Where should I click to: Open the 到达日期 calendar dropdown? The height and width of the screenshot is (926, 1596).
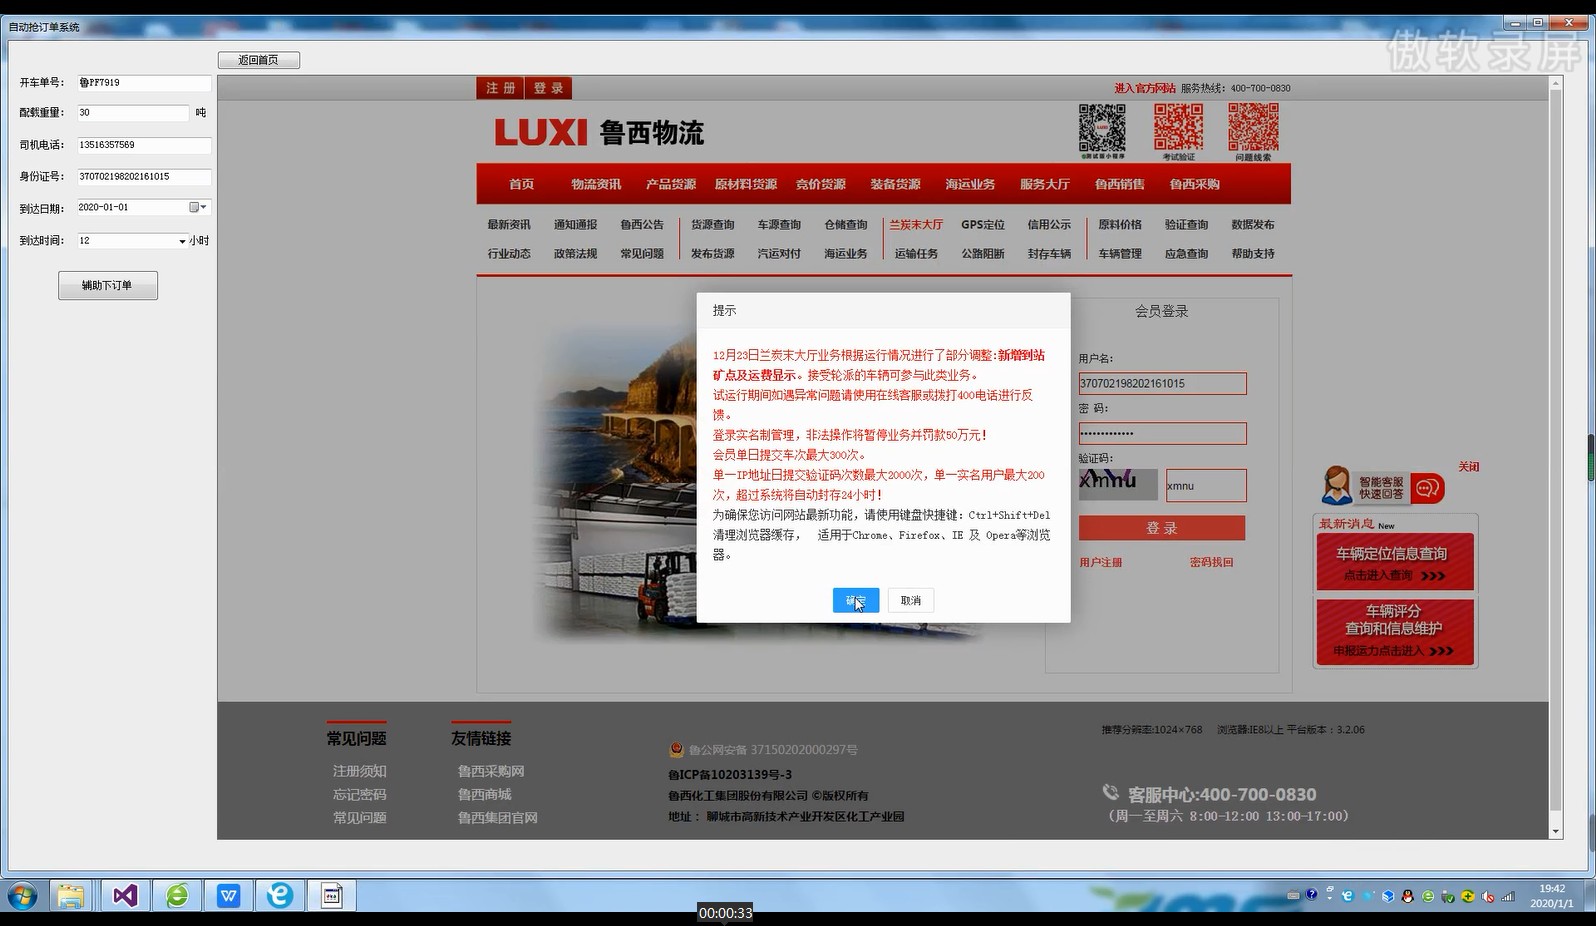click(199, 207)
